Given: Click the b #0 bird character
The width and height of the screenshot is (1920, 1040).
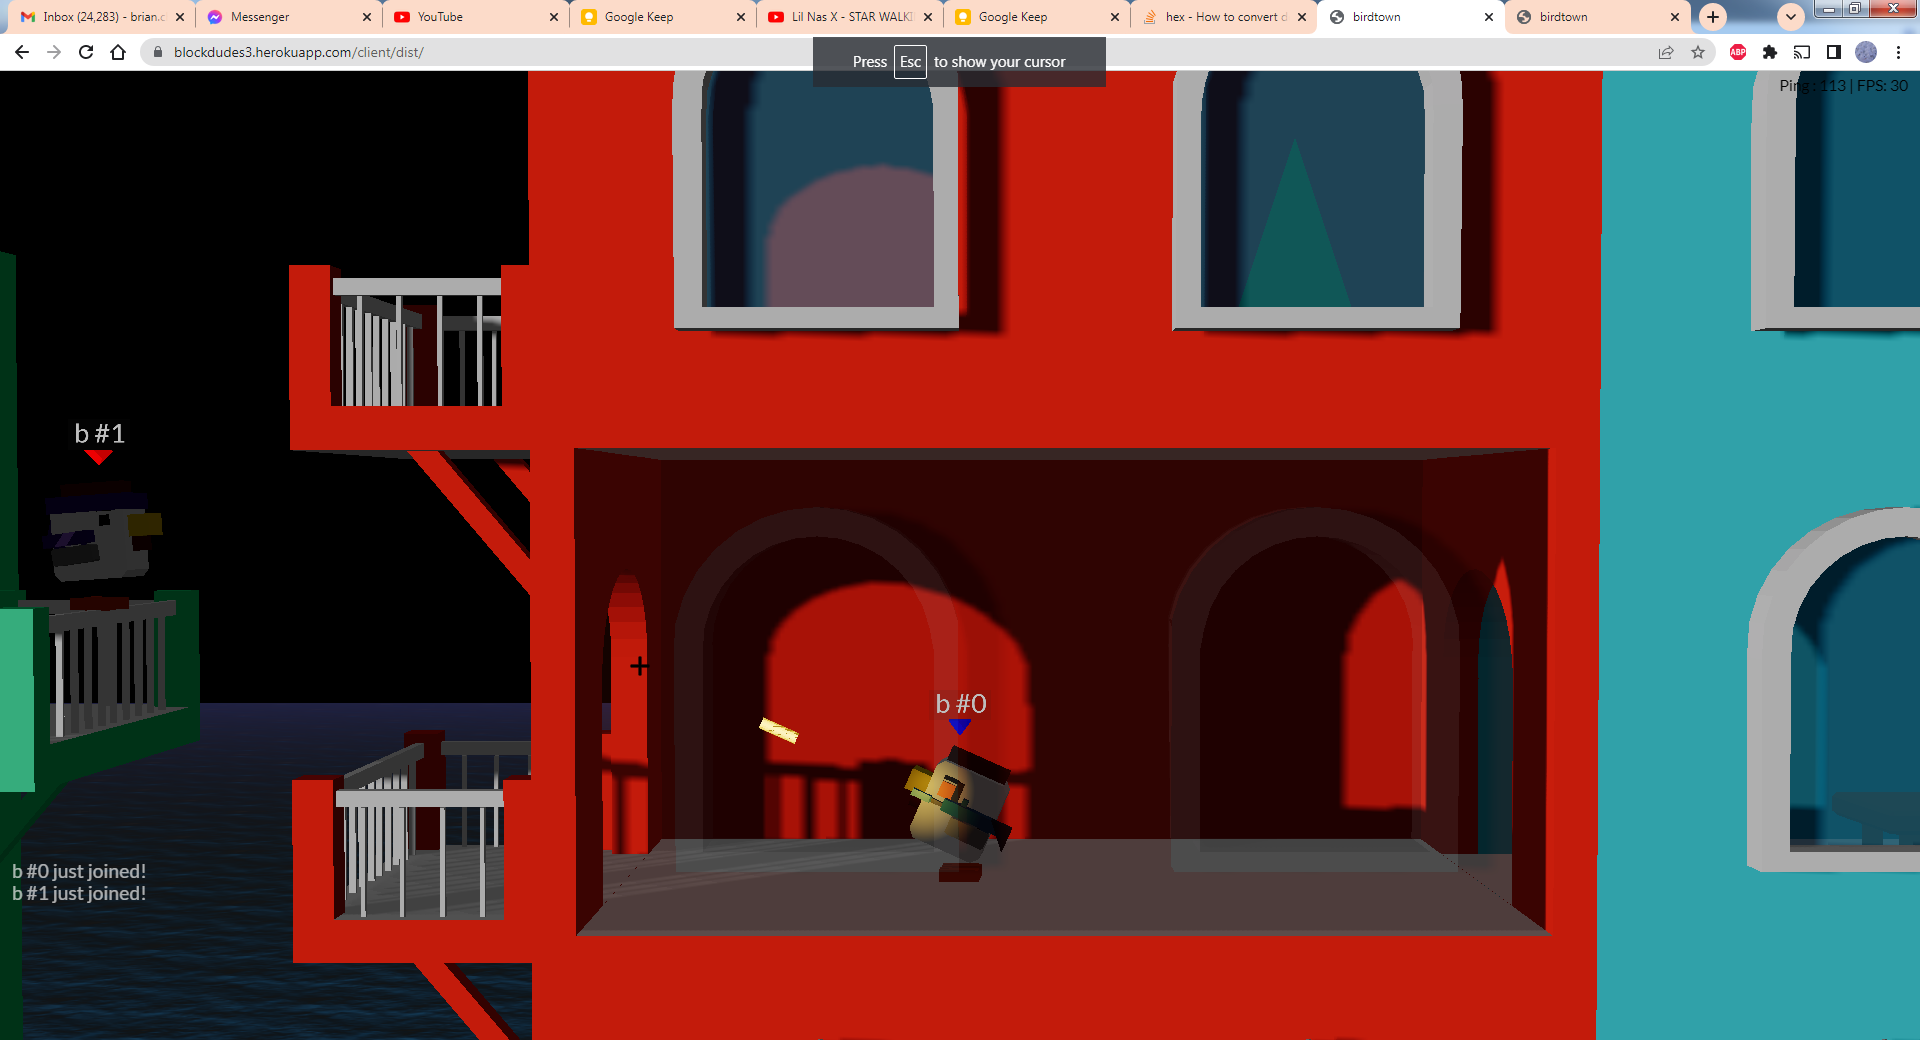Looking at the screenshot, I should 960,813.
